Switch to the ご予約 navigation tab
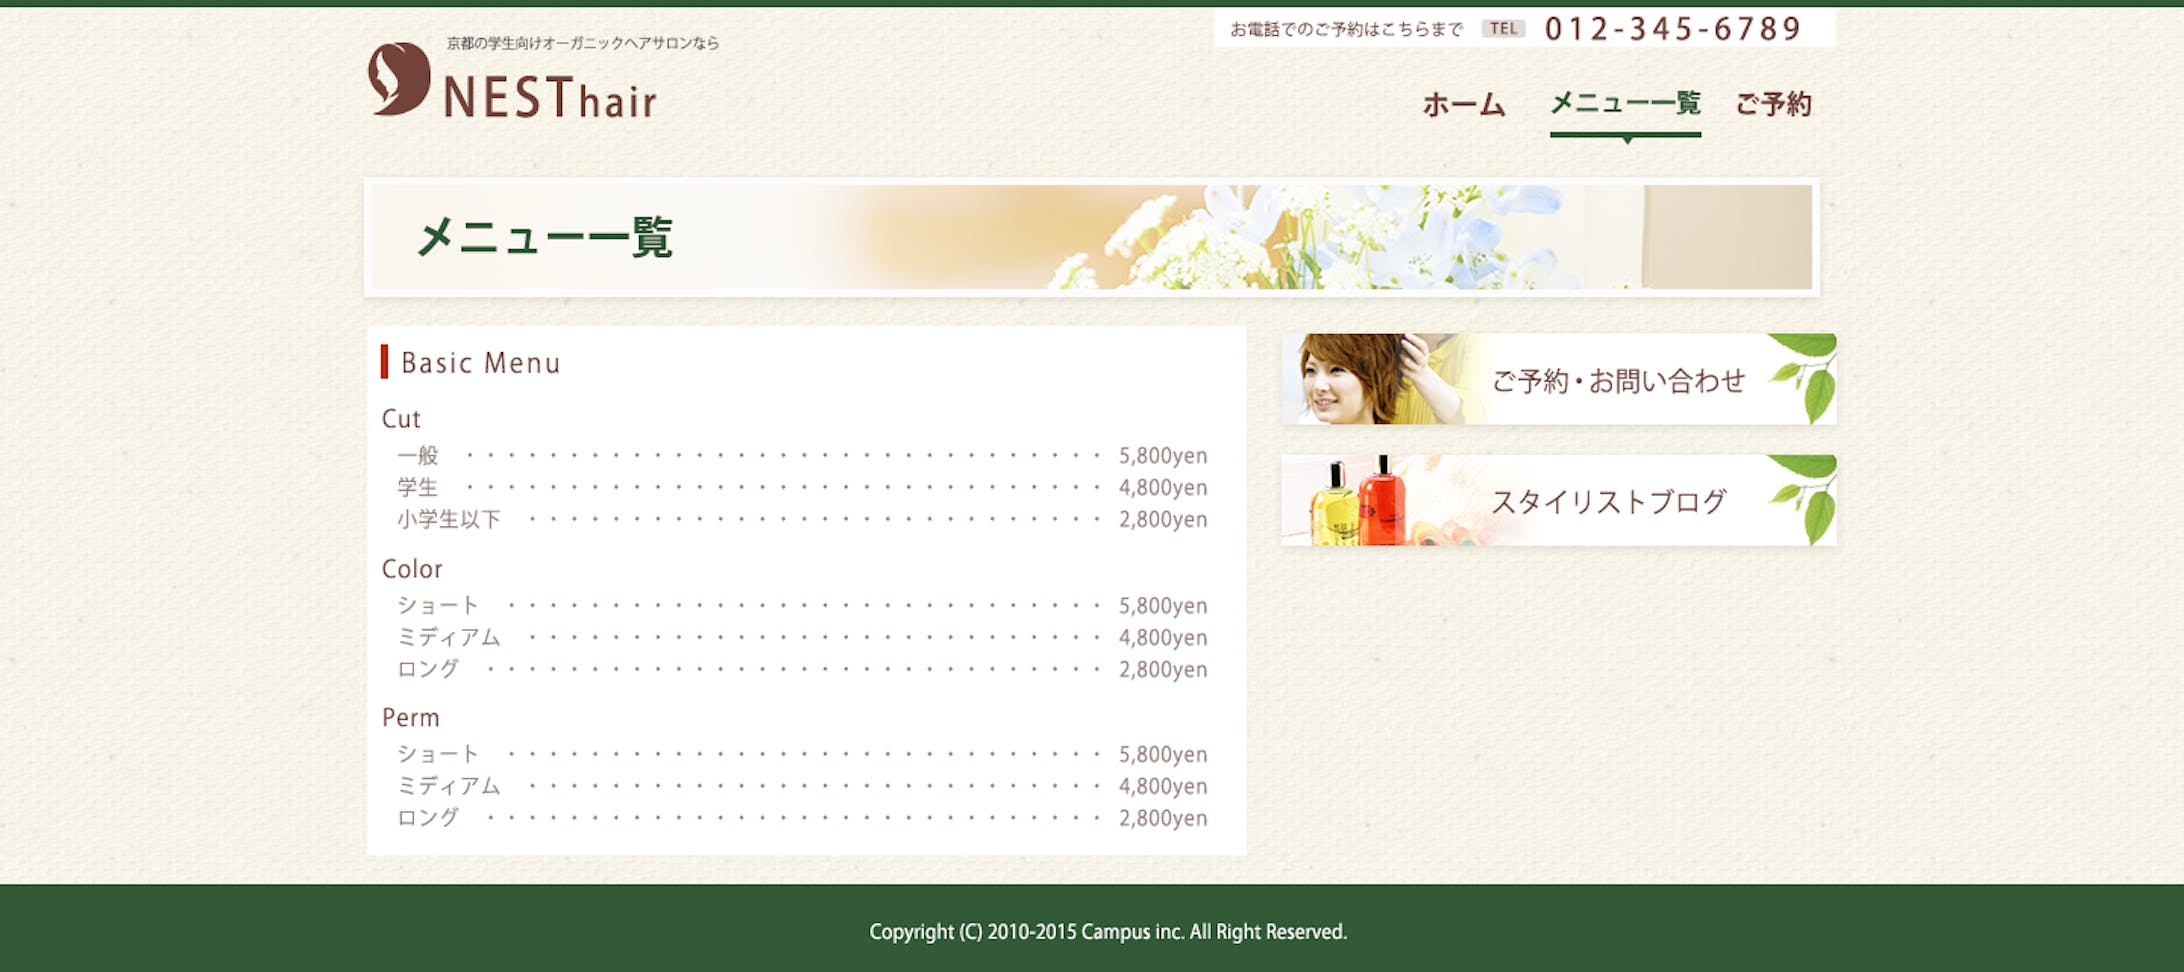This screenshot has height=972, width=2184. (x=1776, y=104)
